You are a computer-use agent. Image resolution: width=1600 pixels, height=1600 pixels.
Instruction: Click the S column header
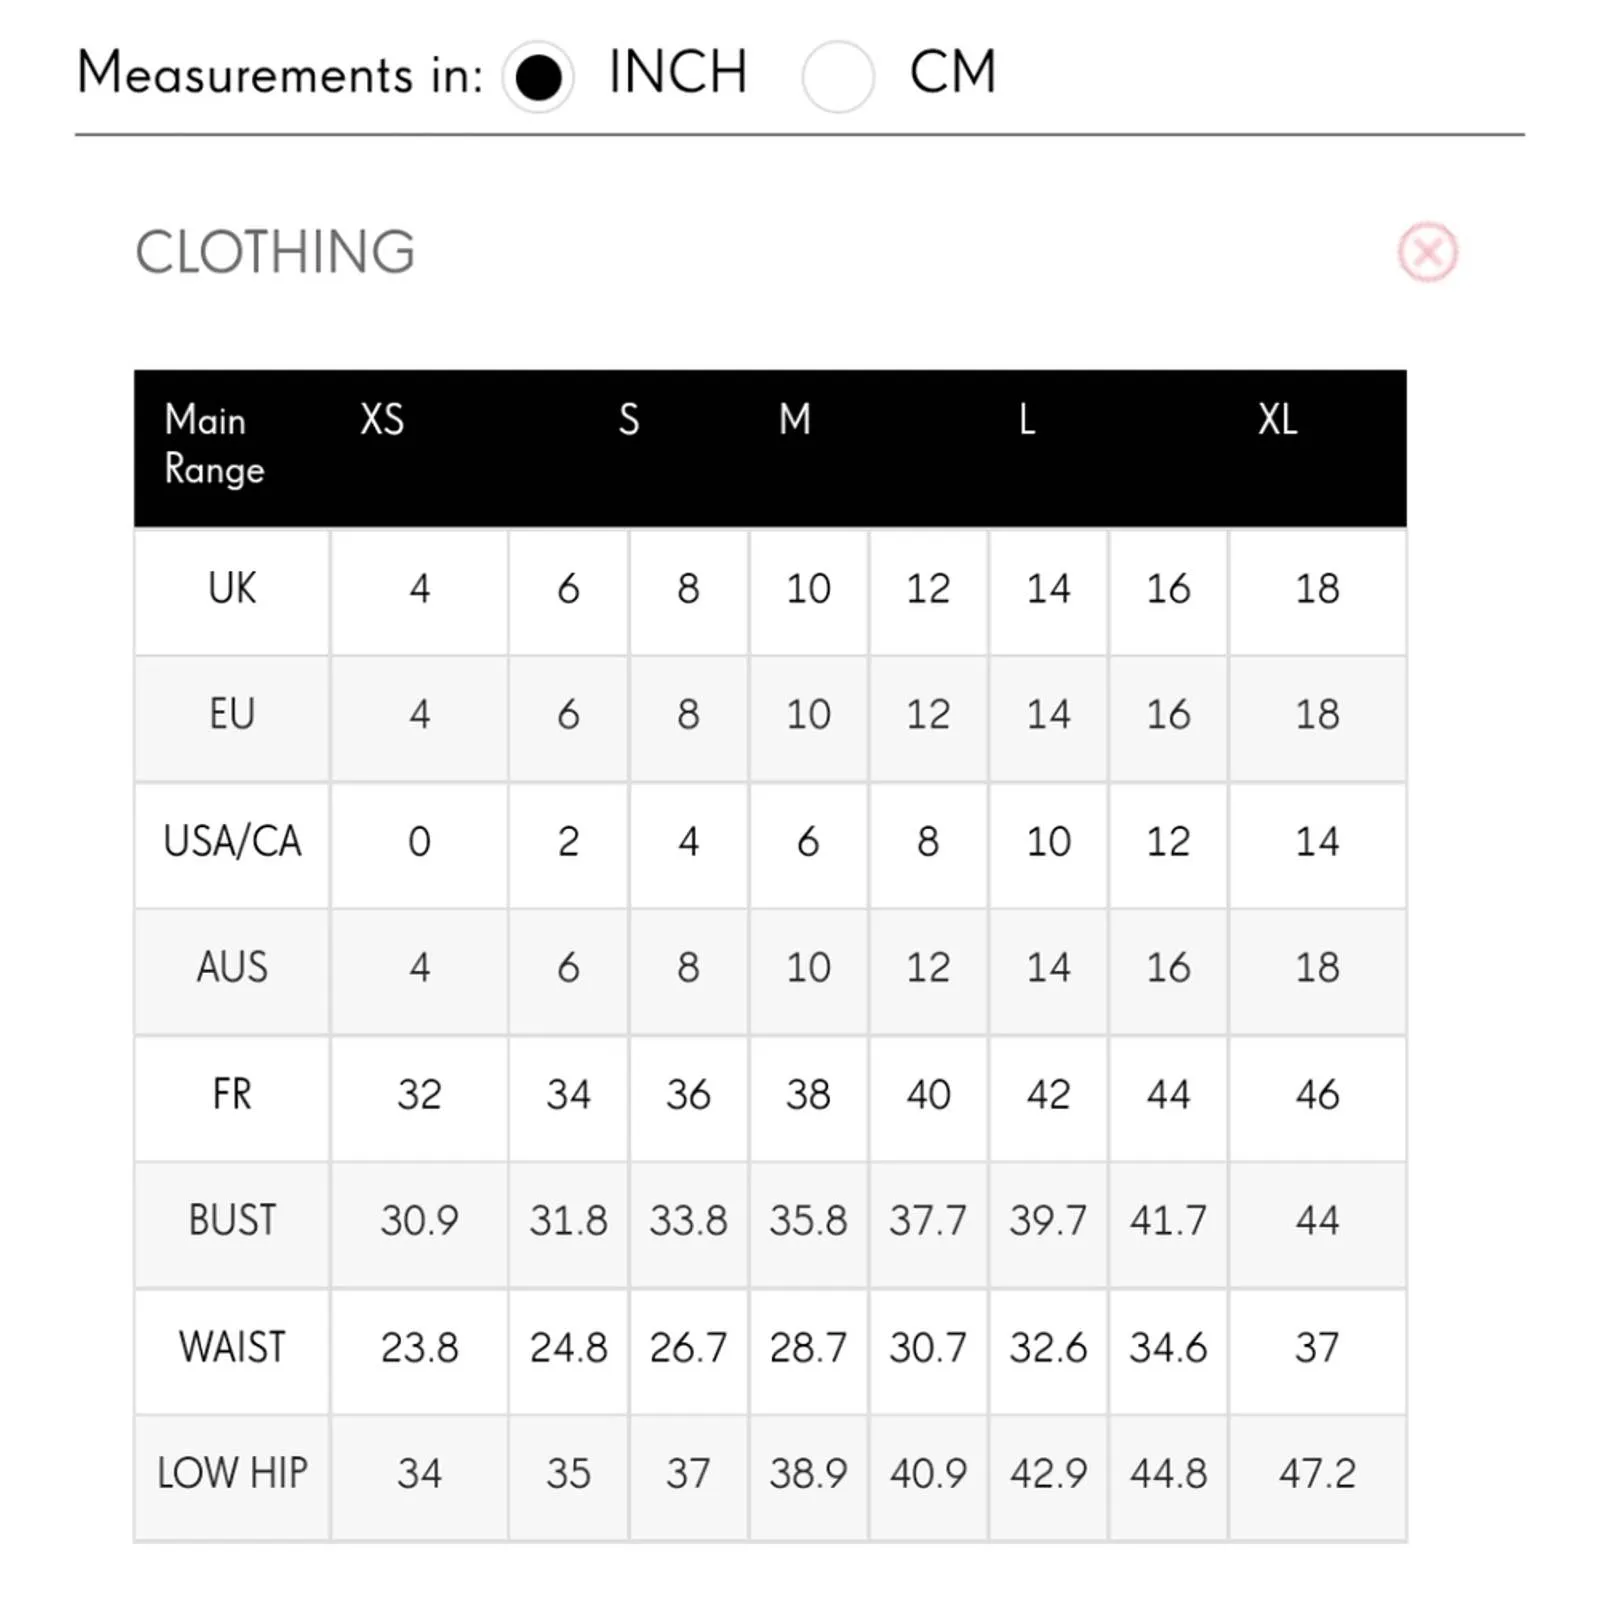click(x=629, y=419)
